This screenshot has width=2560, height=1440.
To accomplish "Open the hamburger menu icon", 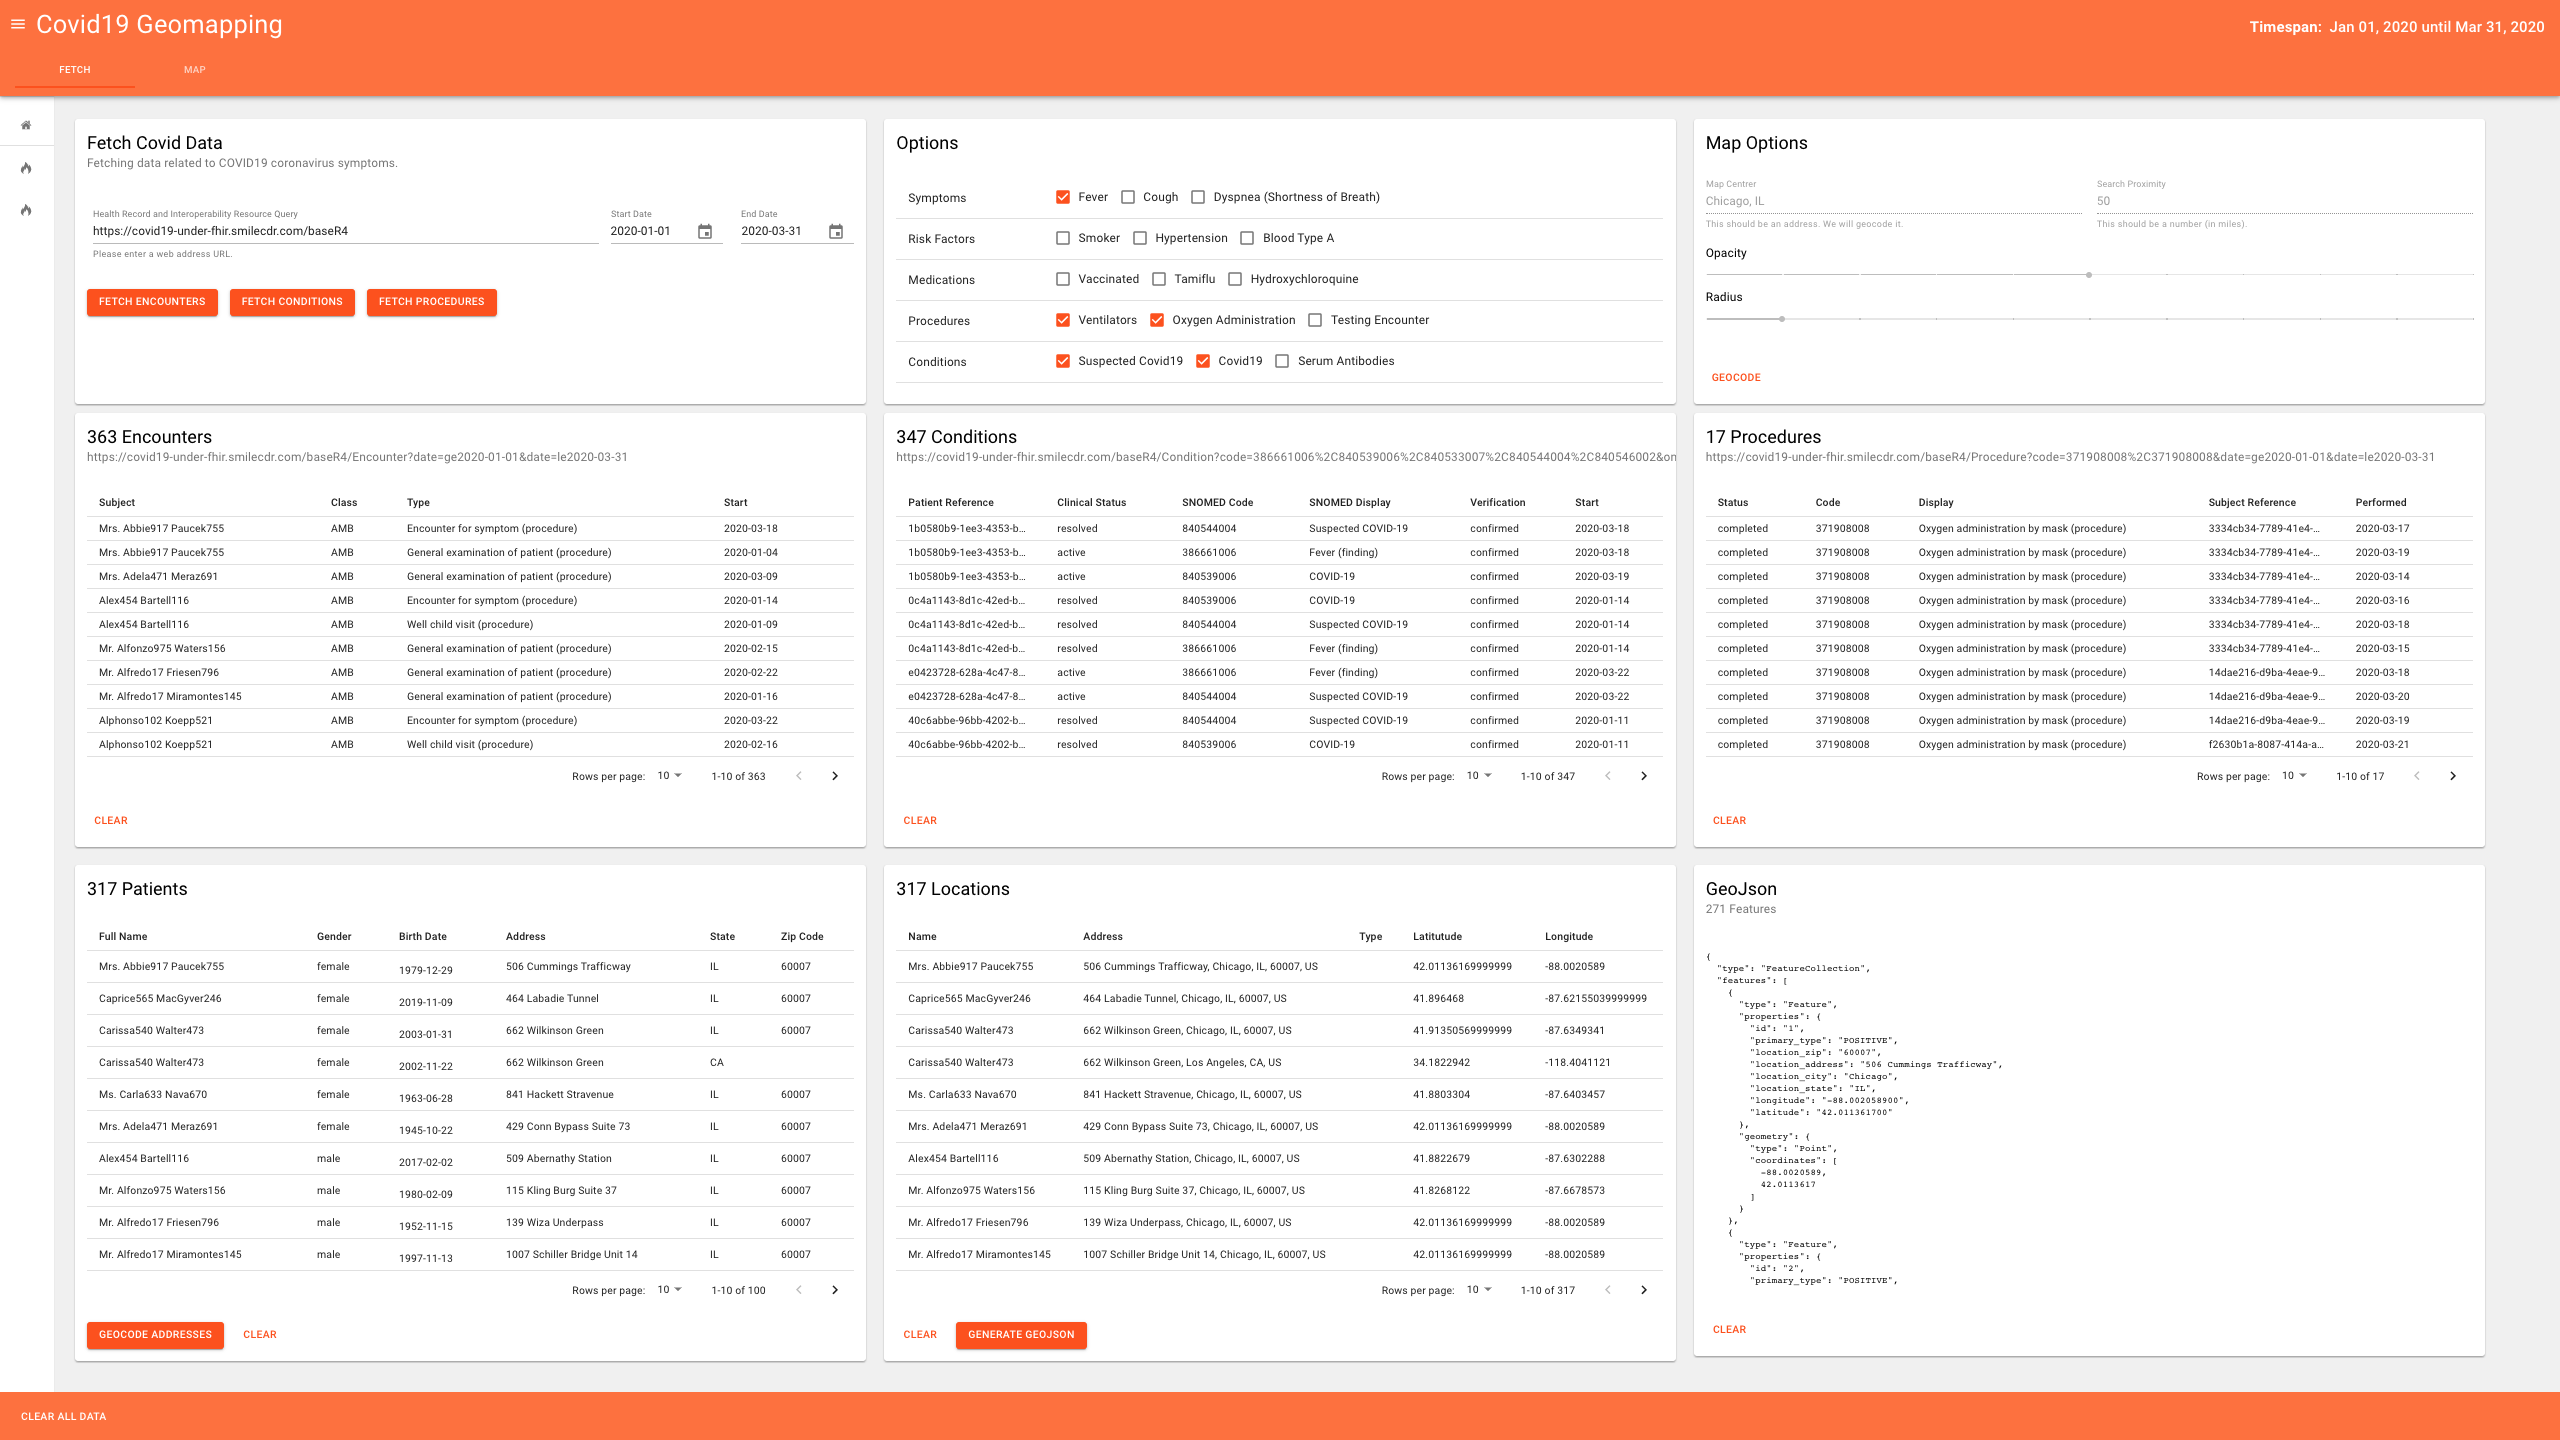I will [18, 25].
